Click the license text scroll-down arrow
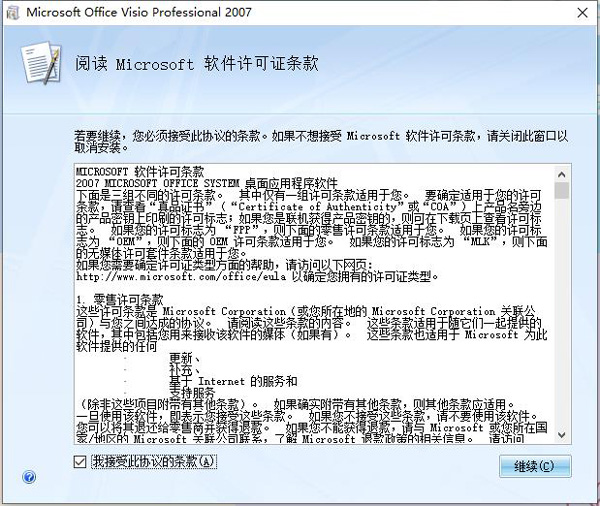Screen dimensions: 600x506 [x=561, y=435]
